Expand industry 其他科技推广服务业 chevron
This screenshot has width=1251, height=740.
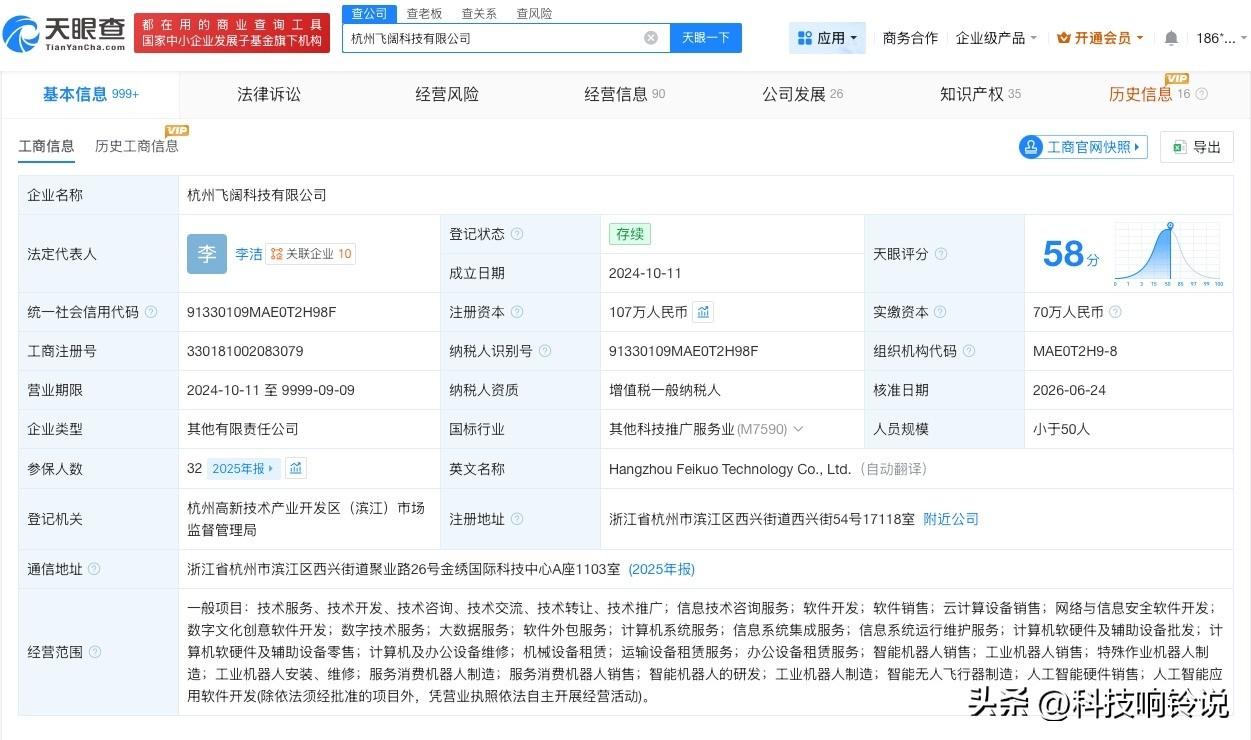798,429
